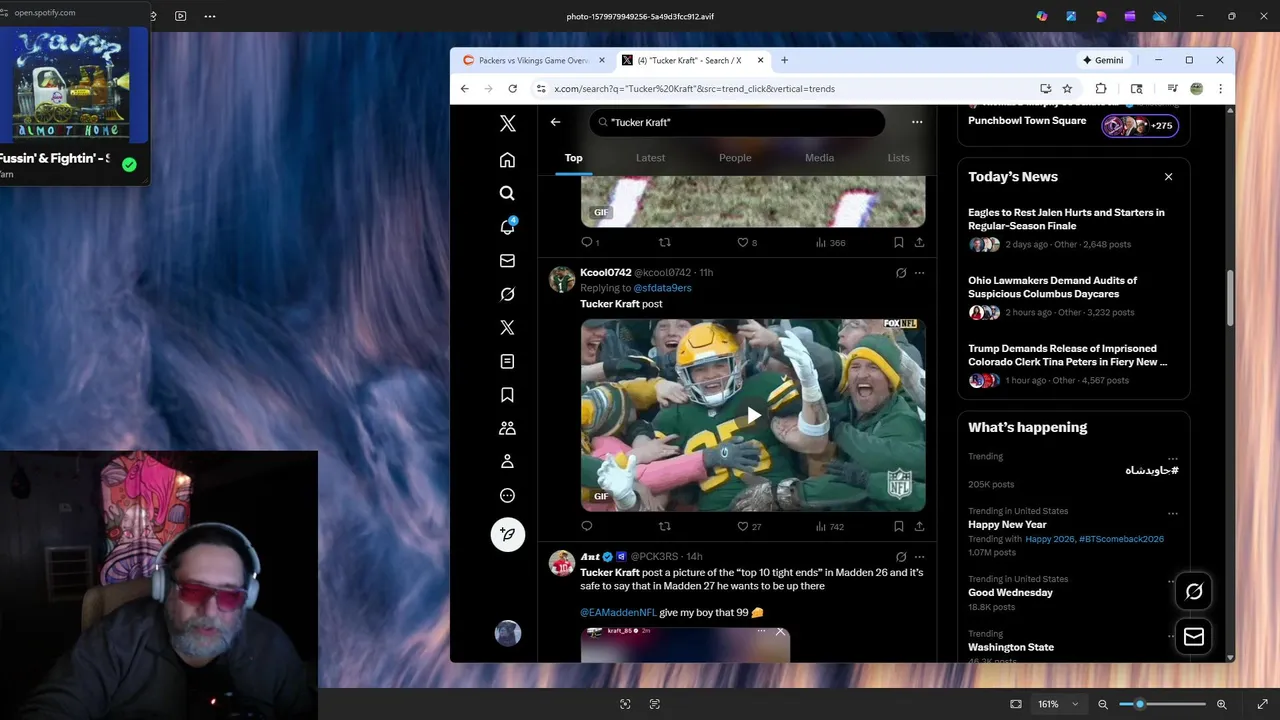Reply to the Kcool0742 post
The width and height of the screenshot is (1280, 720).
tap(587, 526)
